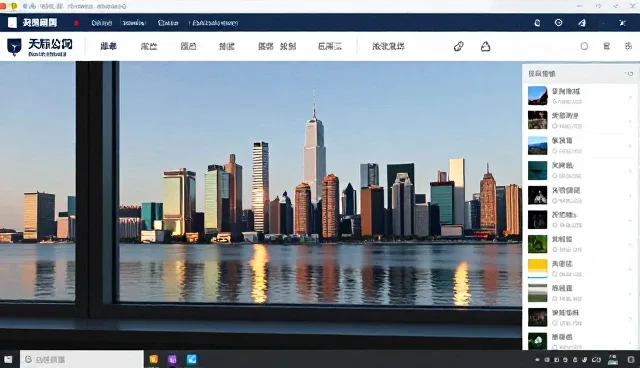Expand the yellow thumbnail row chevron
Screen dimensions: 640x368
point(631,269)
